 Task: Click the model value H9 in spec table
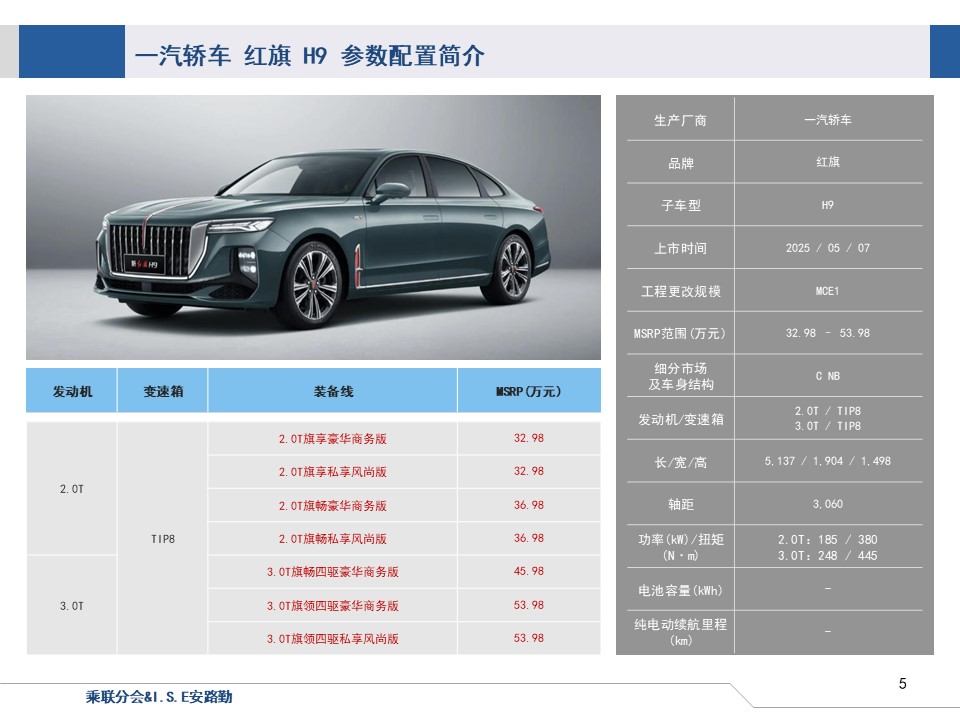(828, 205)
